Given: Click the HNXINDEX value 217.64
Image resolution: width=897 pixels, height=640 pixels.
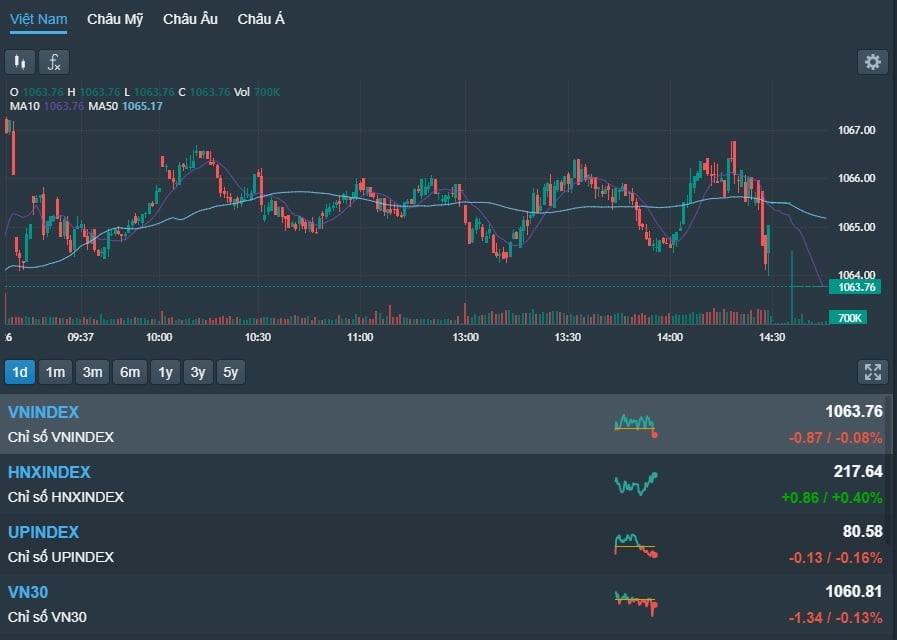Looking at the screenshot, I should click(858, 471).
